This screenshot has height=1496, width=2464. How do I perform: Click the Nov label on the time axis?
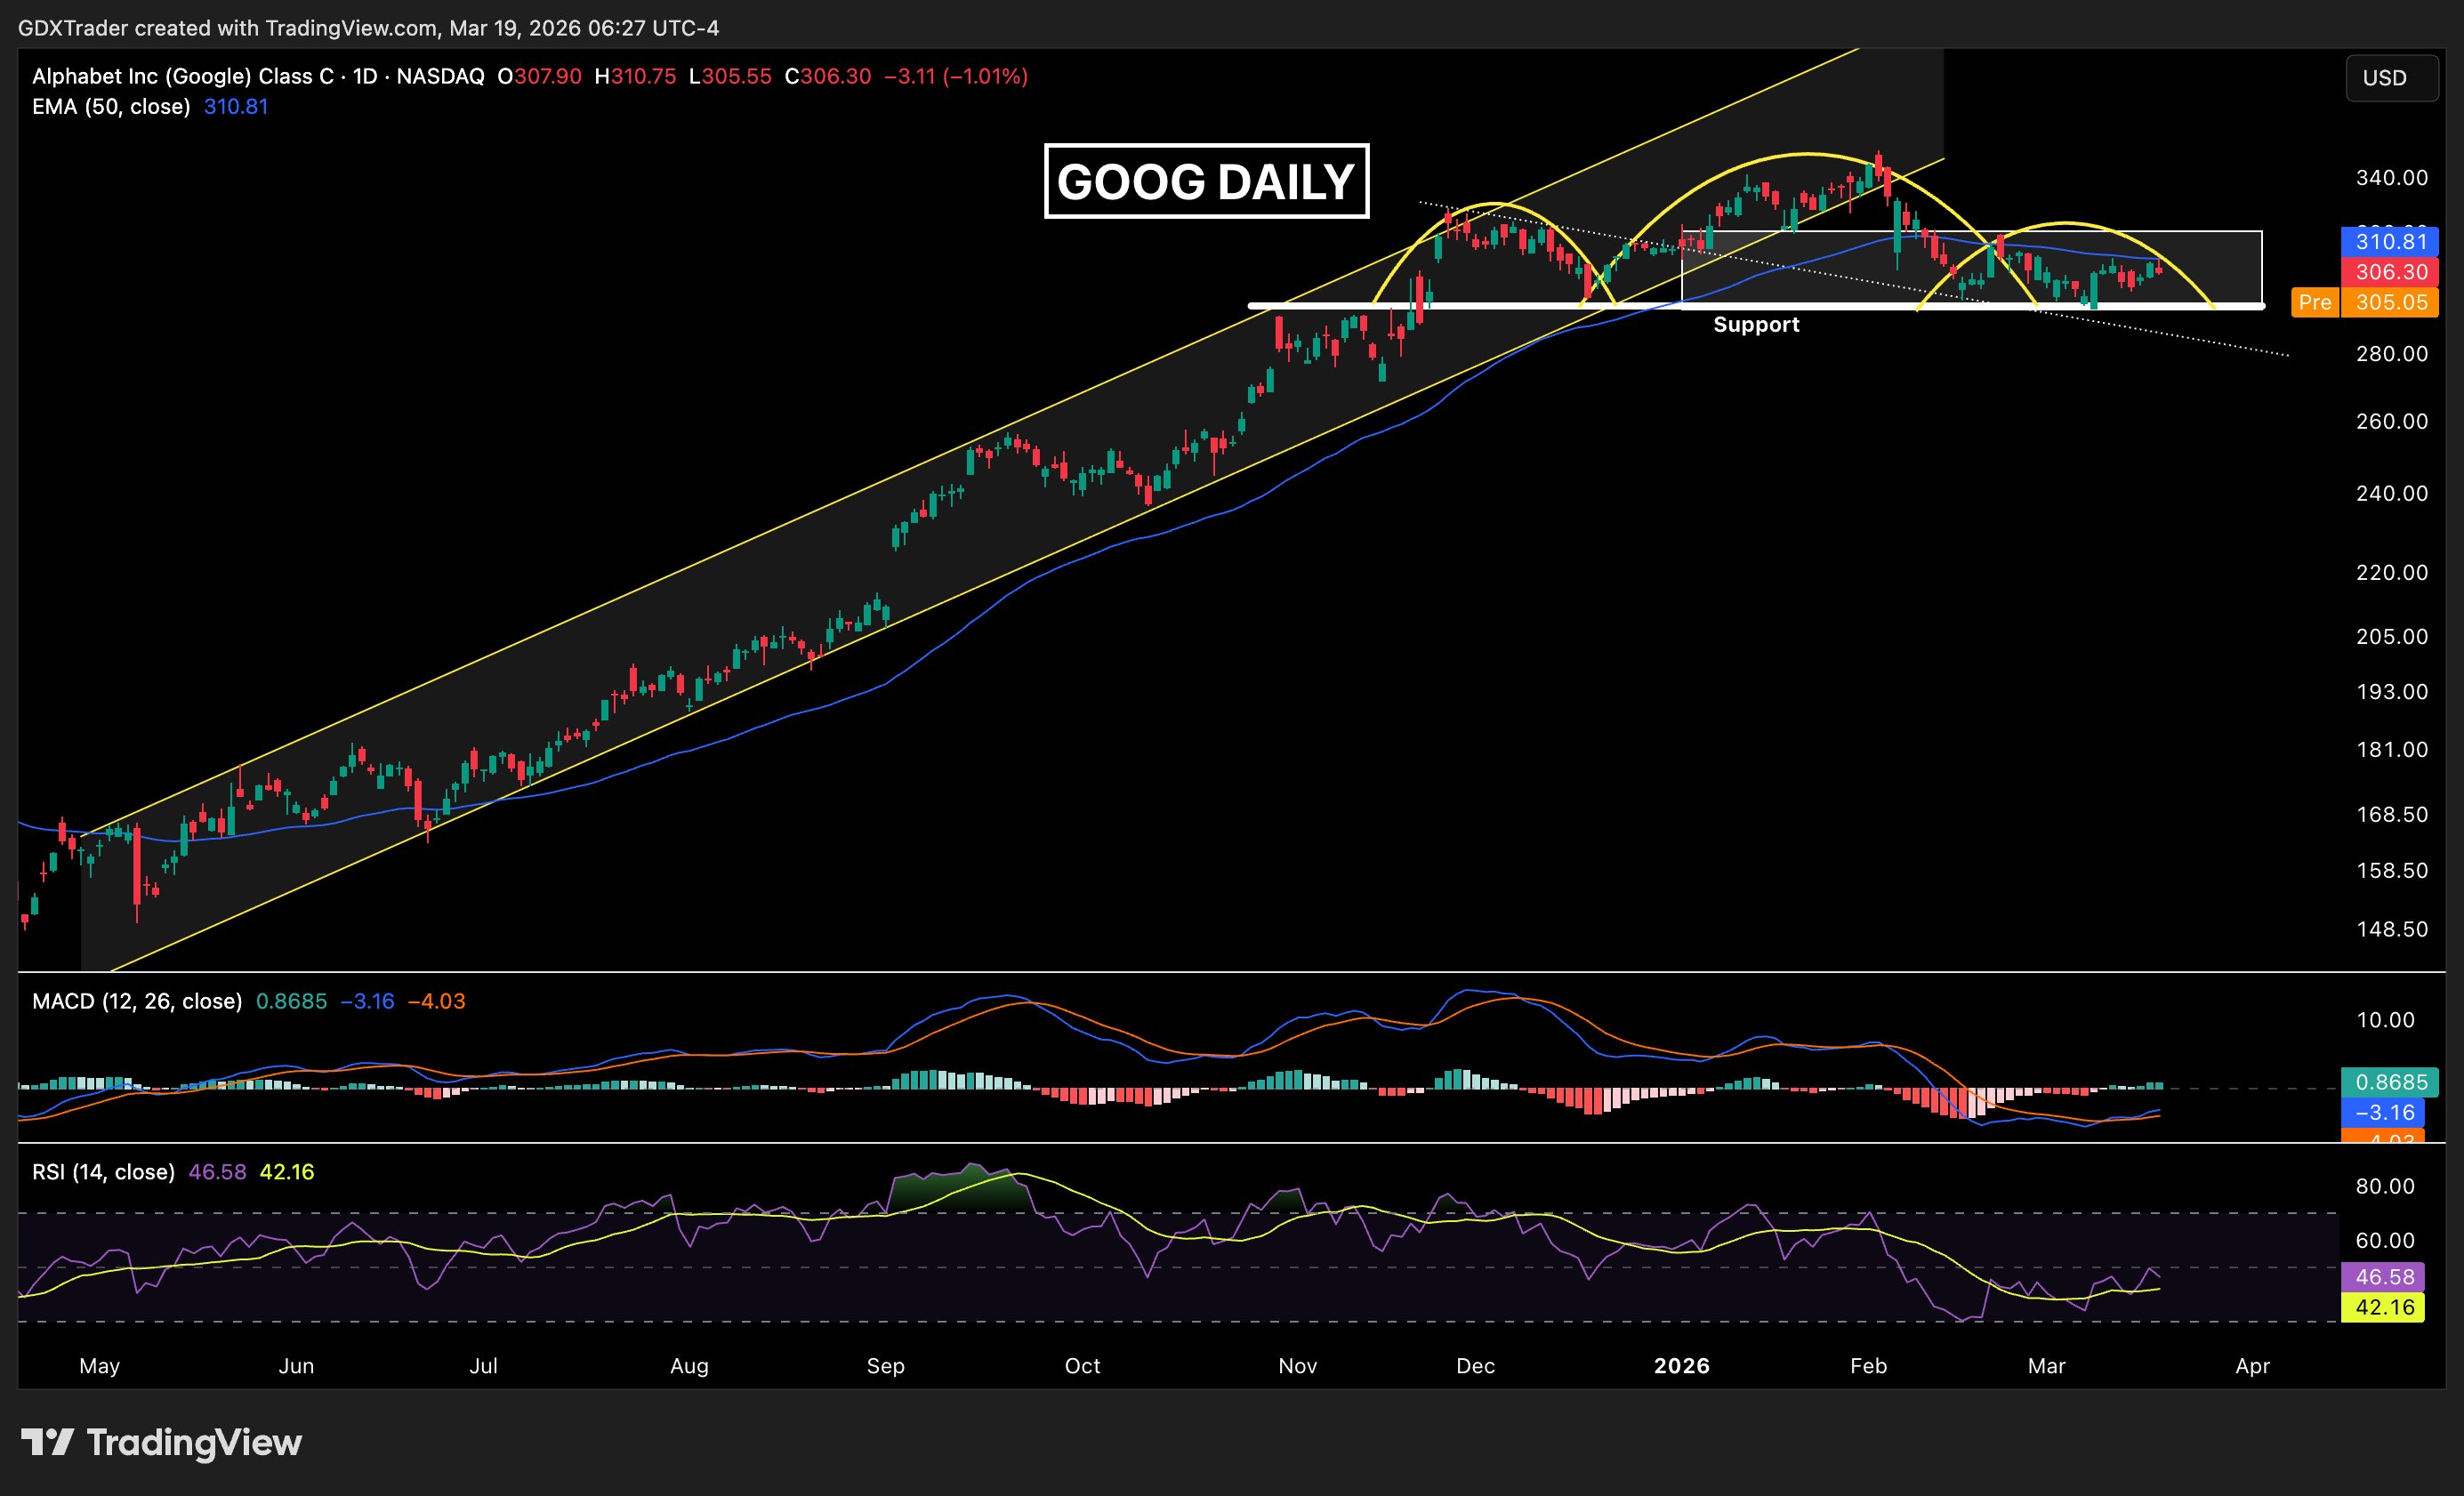(1298, 1366)
